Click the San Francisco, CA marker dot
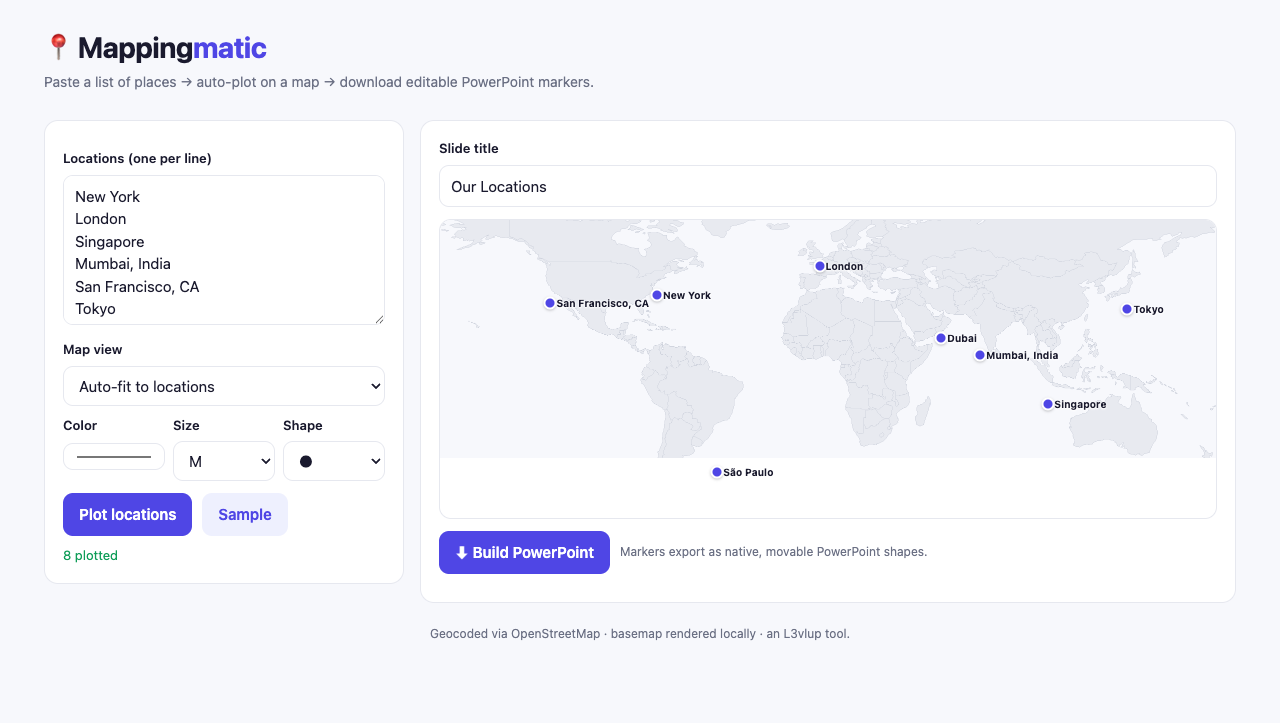 point(550,303)
